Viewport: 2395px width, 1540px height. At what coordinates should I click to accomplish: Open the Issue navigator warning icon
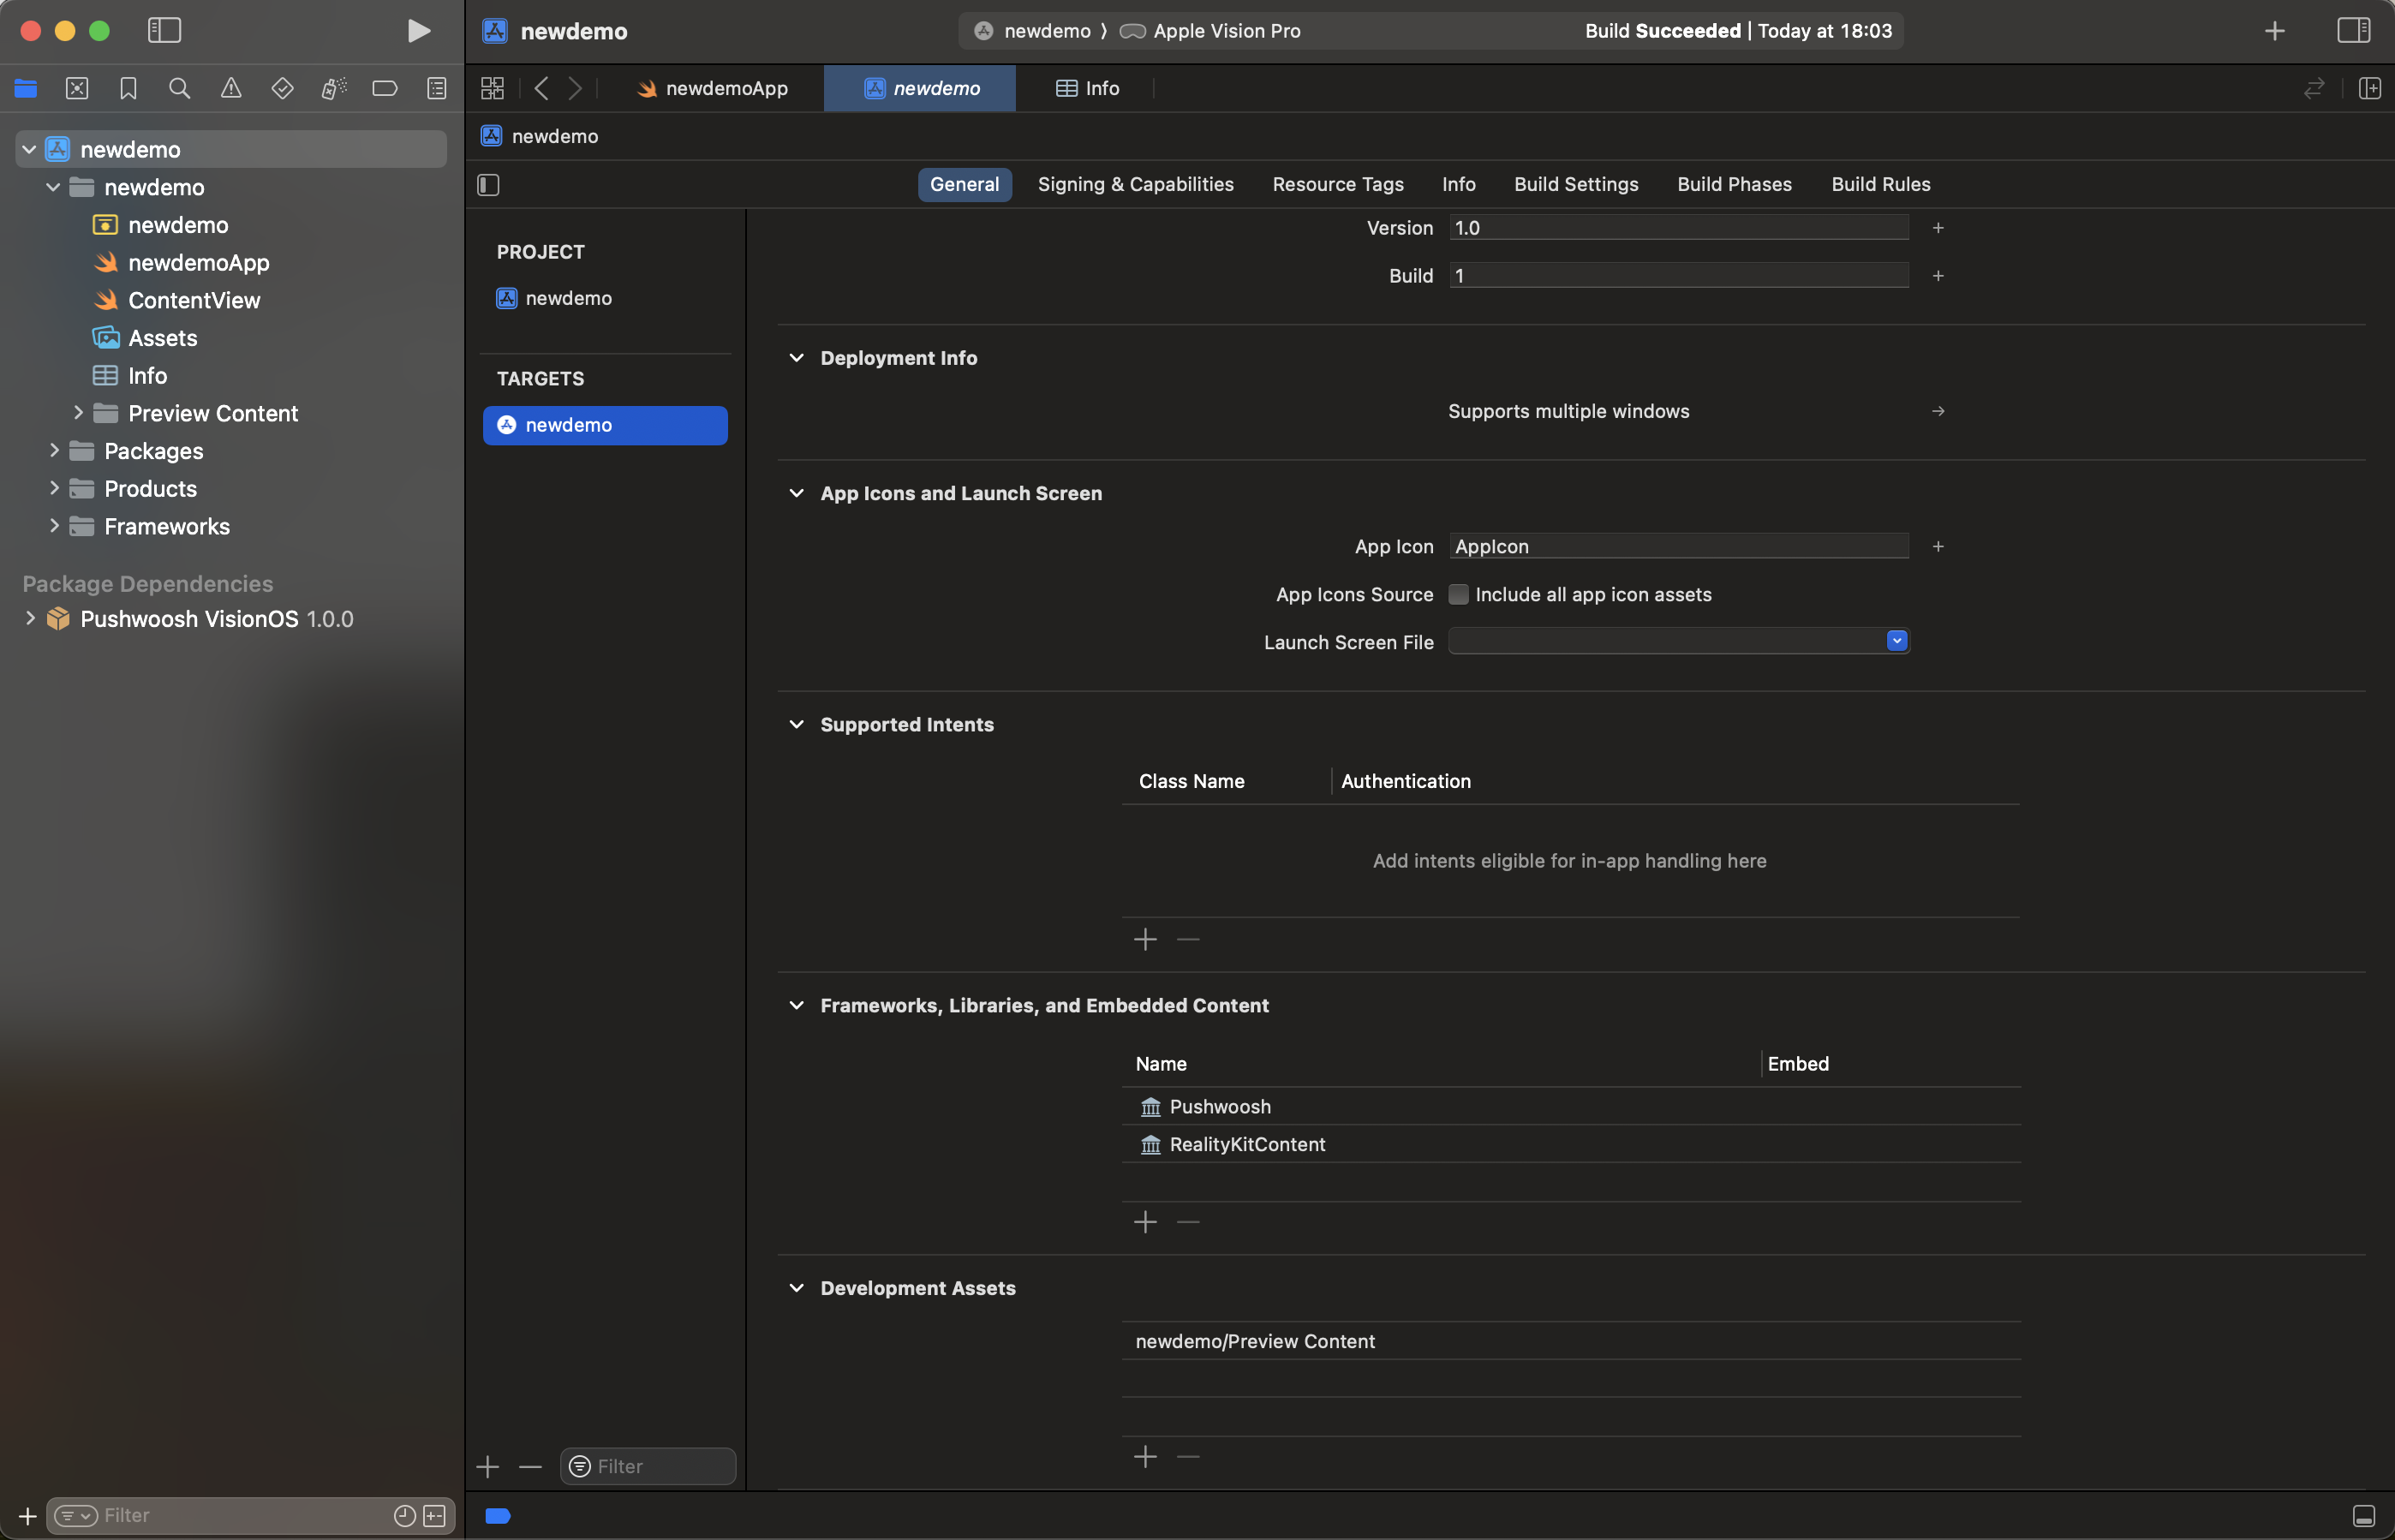pos(231,88)
